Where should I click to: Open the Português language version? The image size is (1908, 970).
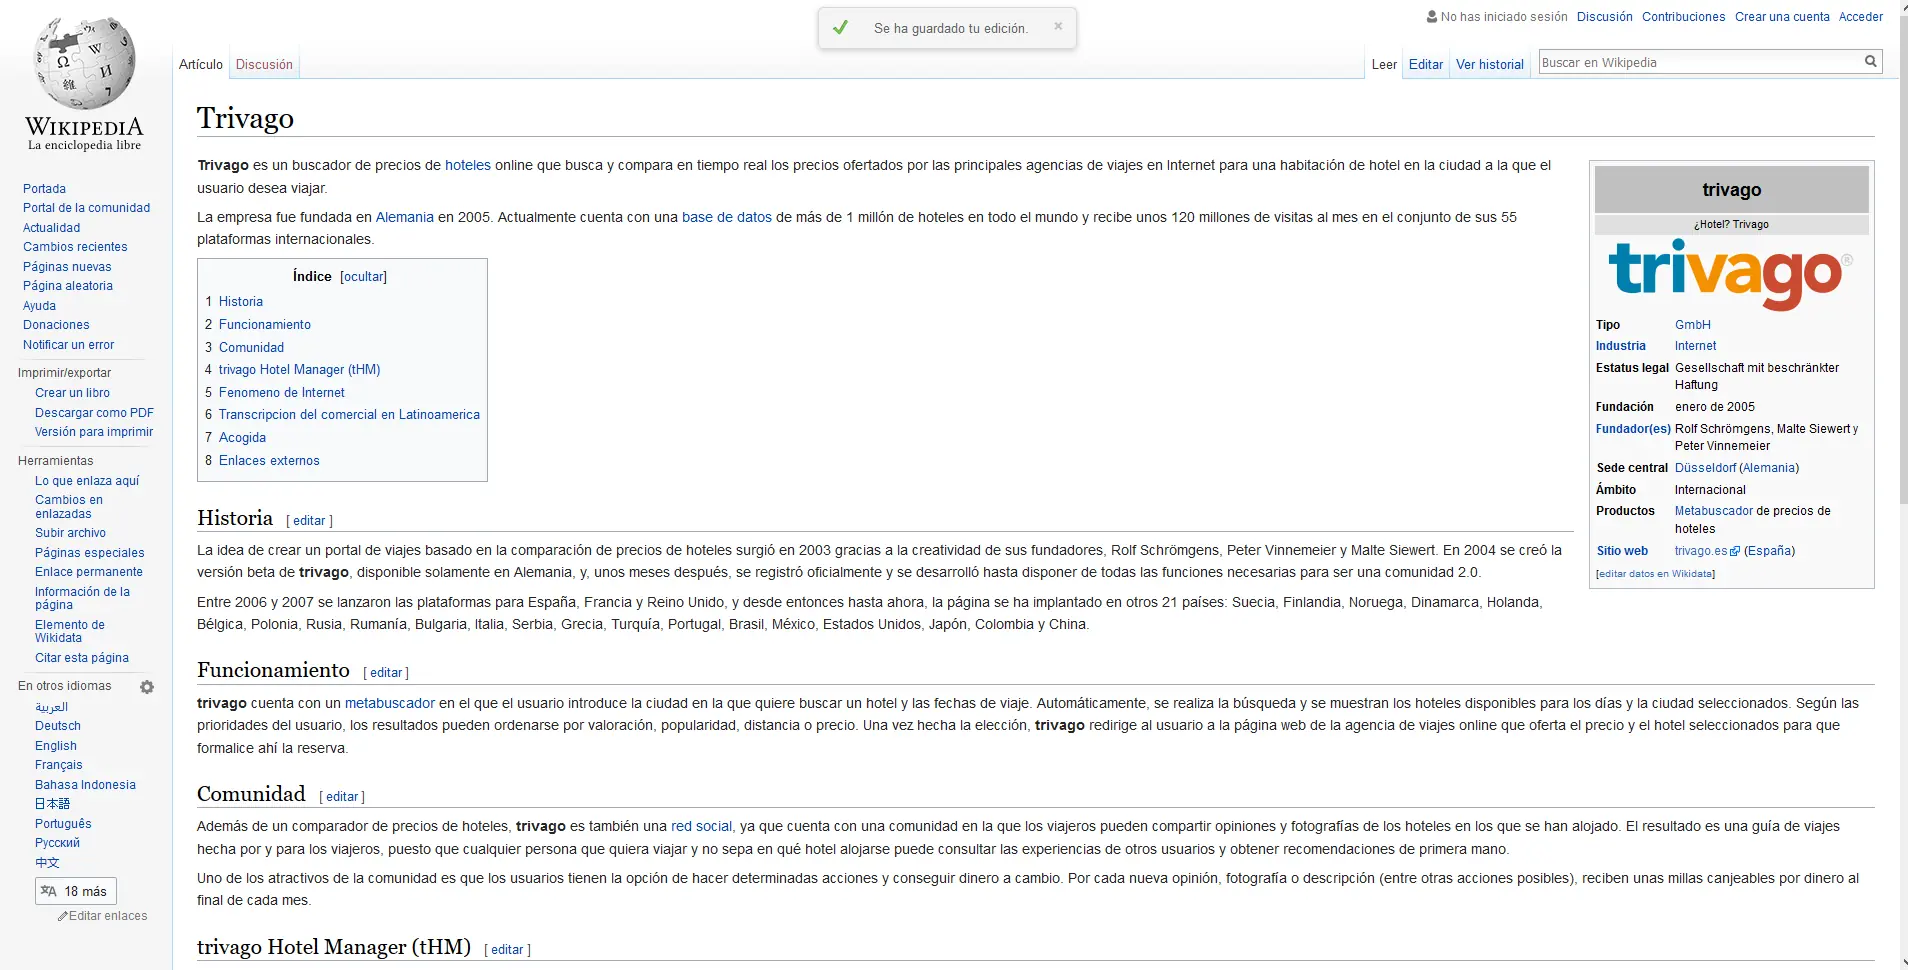[x=63, y=824]
